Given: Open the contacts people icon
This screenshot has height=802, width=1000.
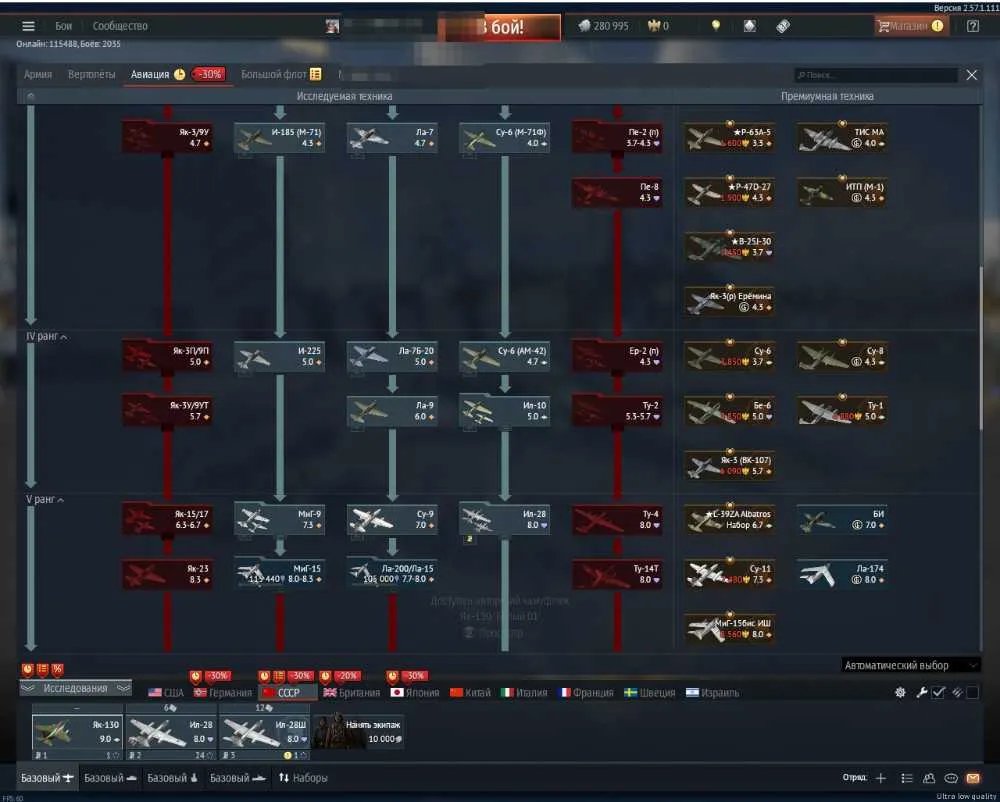Looking at the screenshot, I should point(929,778).
